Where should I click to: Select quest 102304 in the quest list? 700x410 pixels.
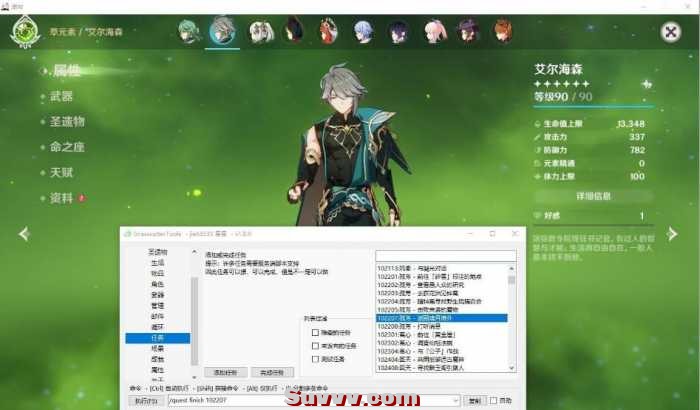pos(442,351)
